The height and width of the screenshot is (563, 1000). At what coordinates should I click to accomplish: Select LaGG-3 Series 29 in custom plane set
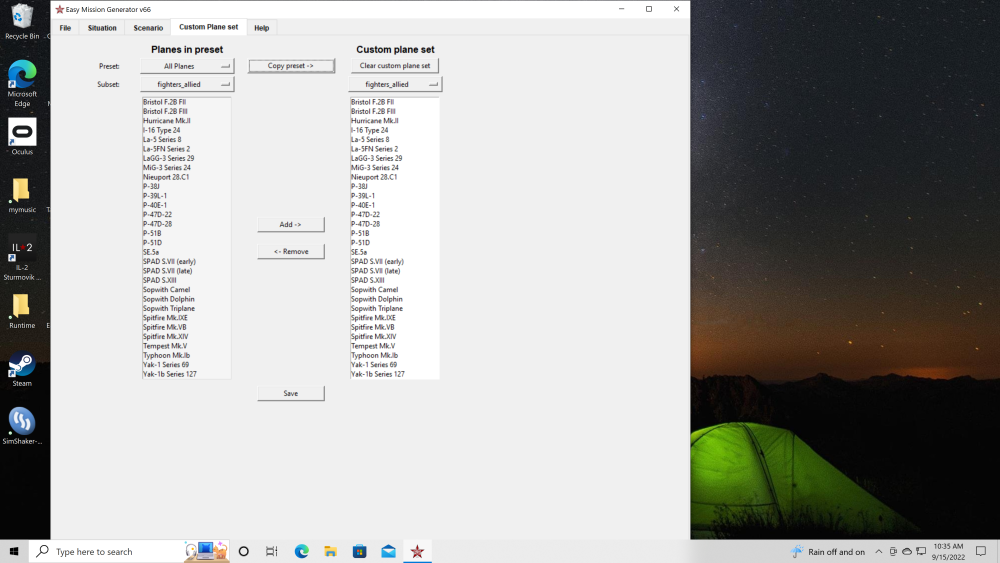[376, 158]
